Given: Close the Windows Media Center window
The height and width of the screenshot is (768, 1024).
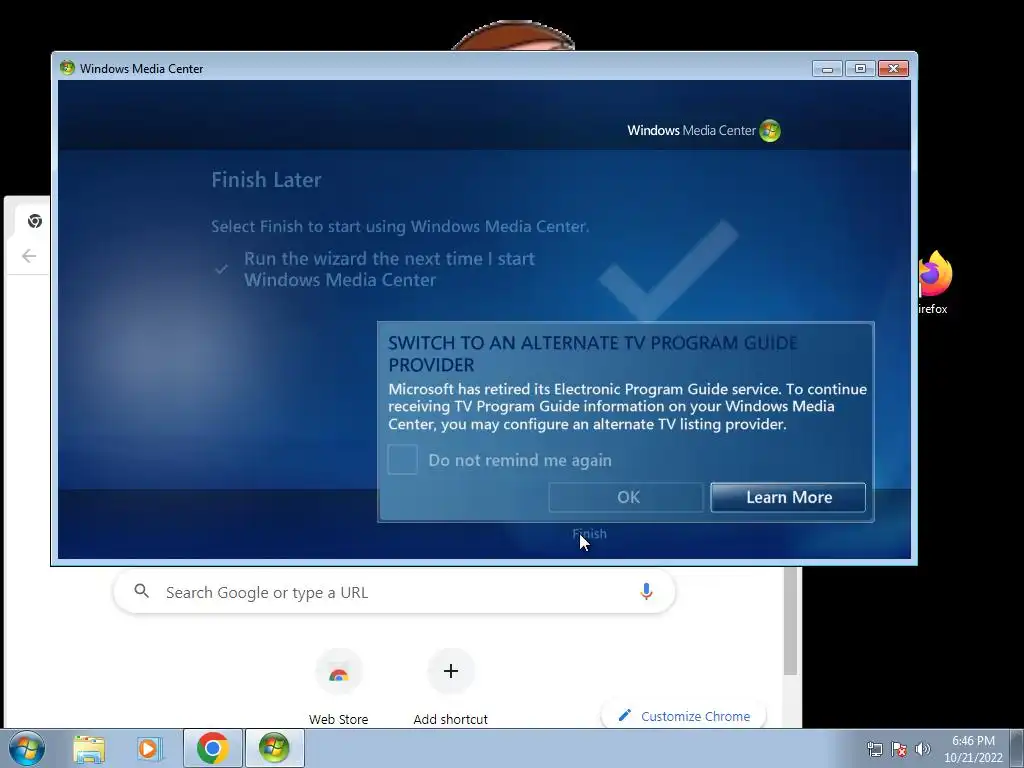Looking at the screenshot, I should click(x=893, y=69).
